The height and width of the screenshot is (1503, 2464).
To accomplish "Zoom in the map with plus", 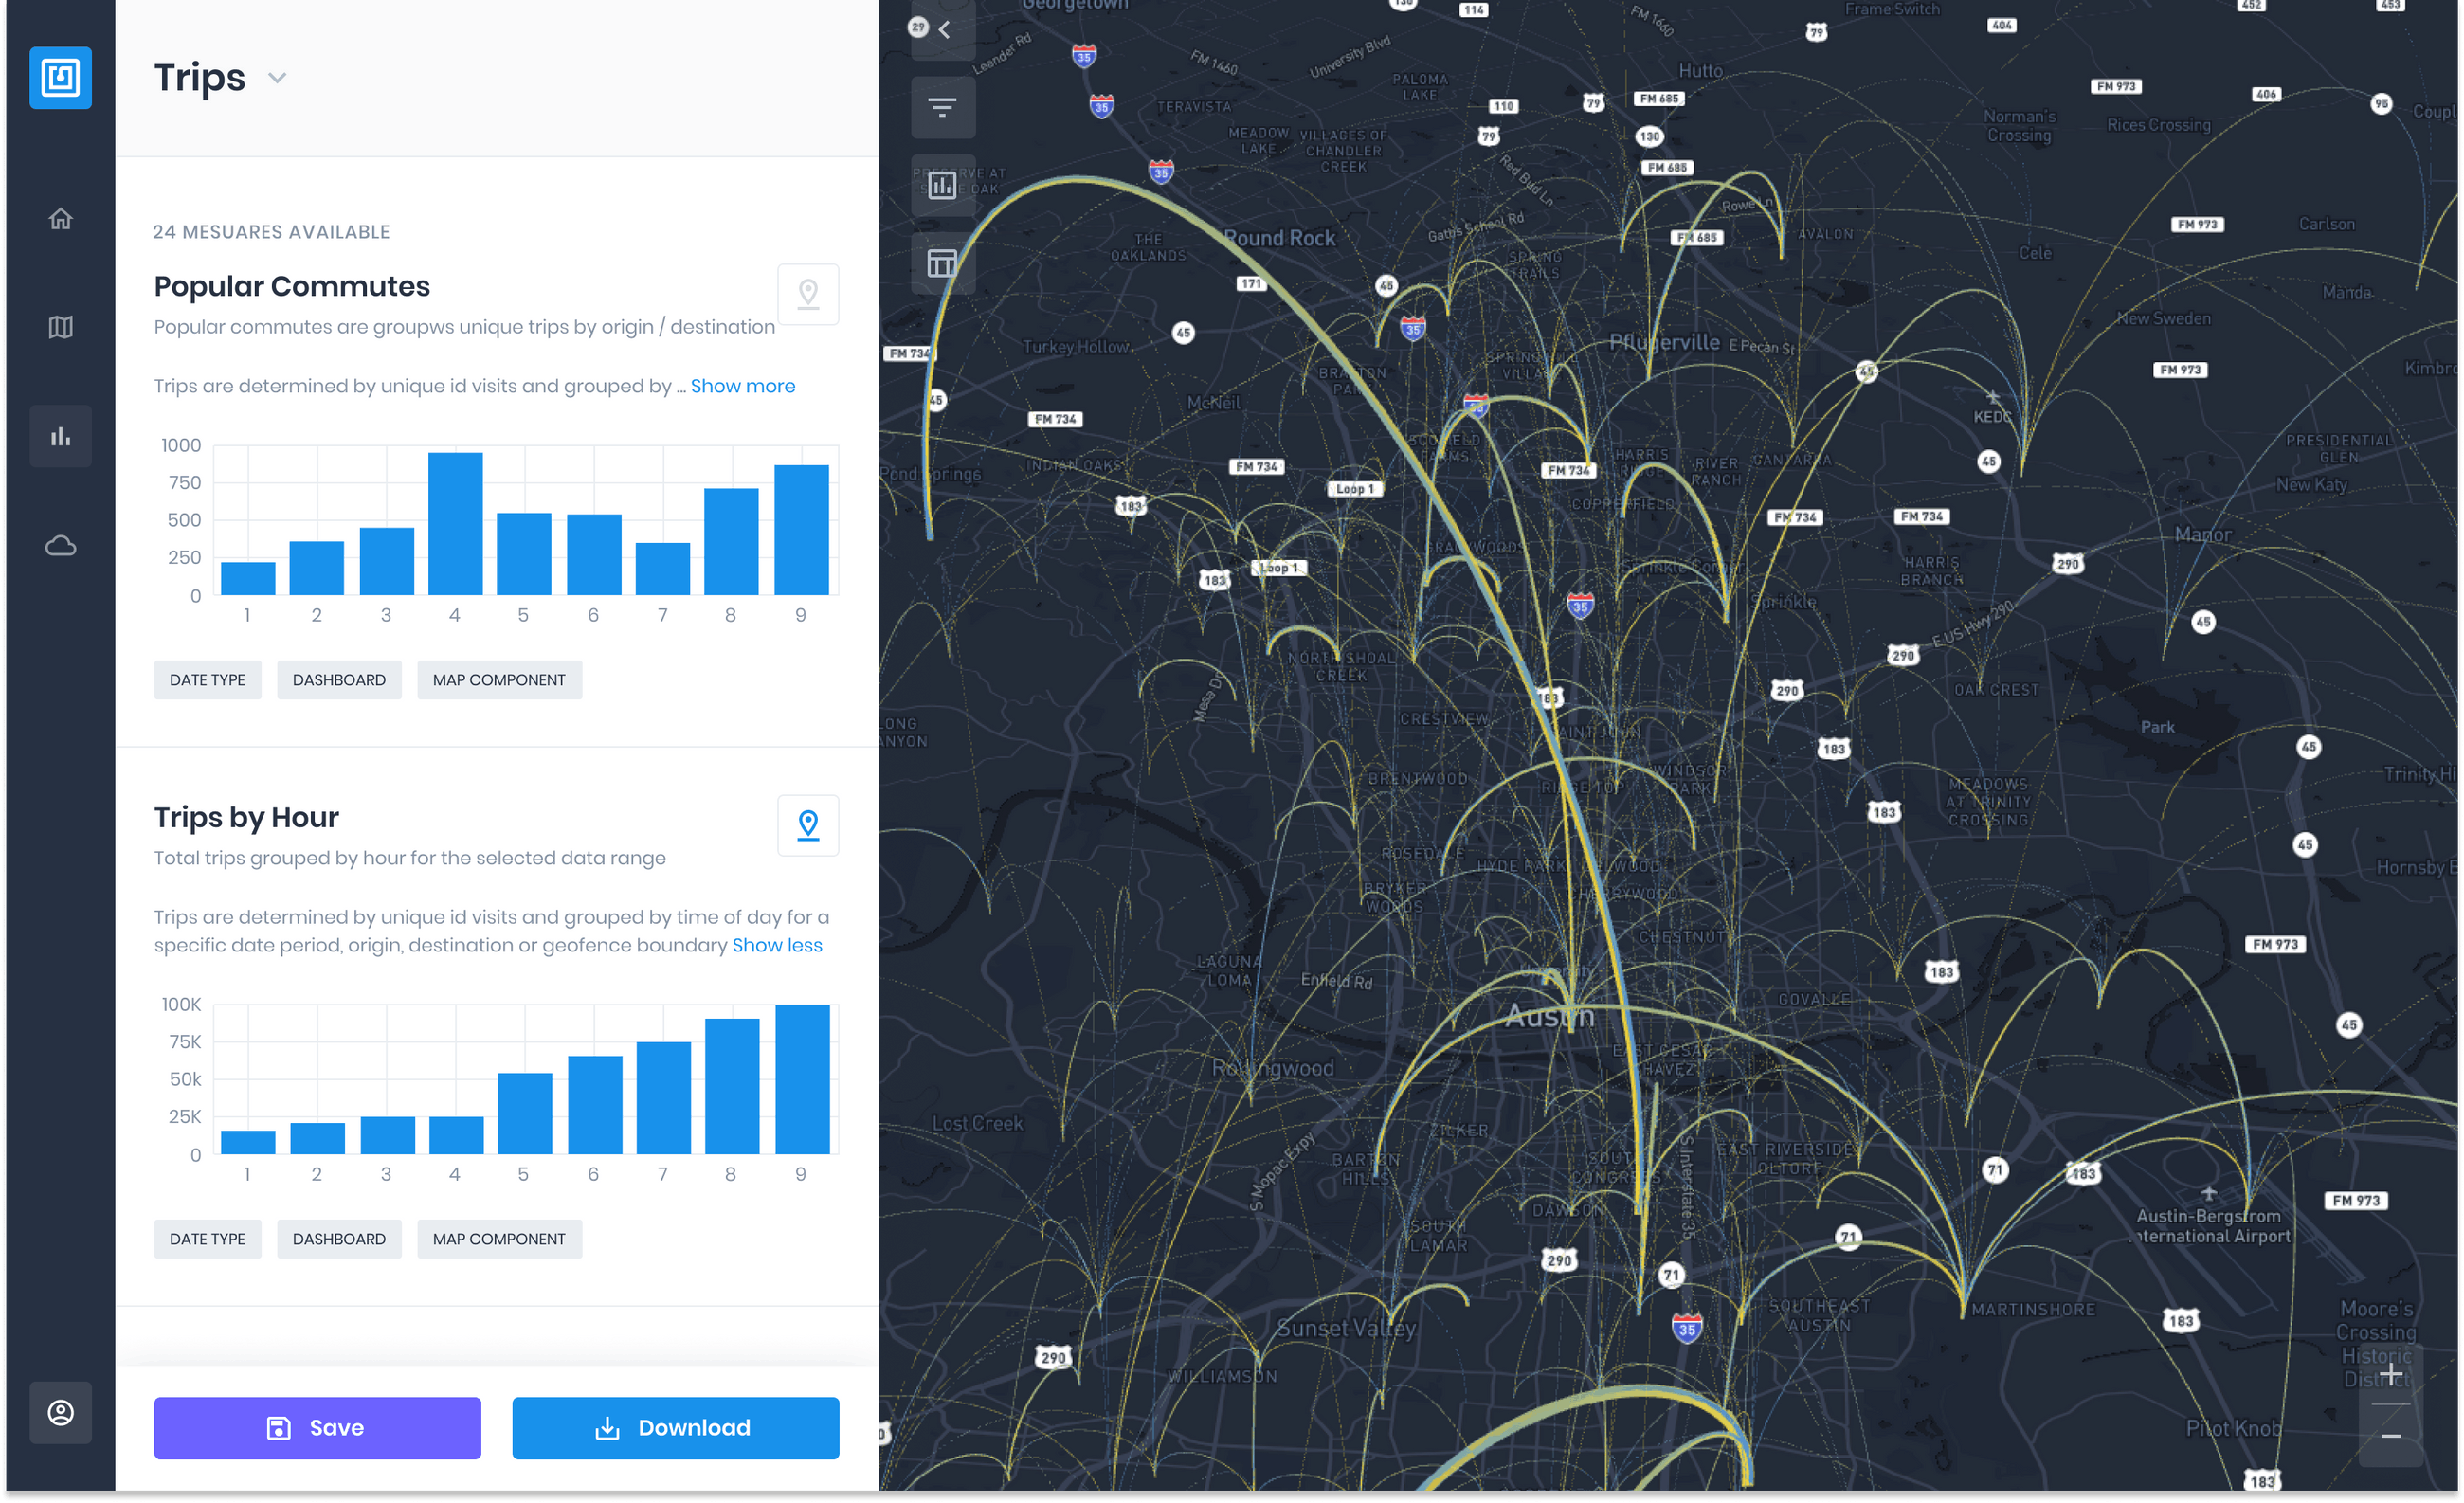I will pos(2390,1375).
